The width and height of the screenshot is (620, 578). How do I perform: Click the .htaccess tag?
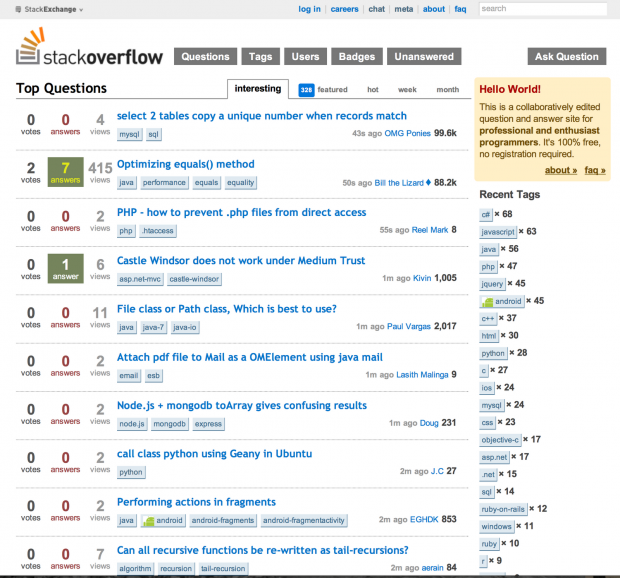(158, 231)
